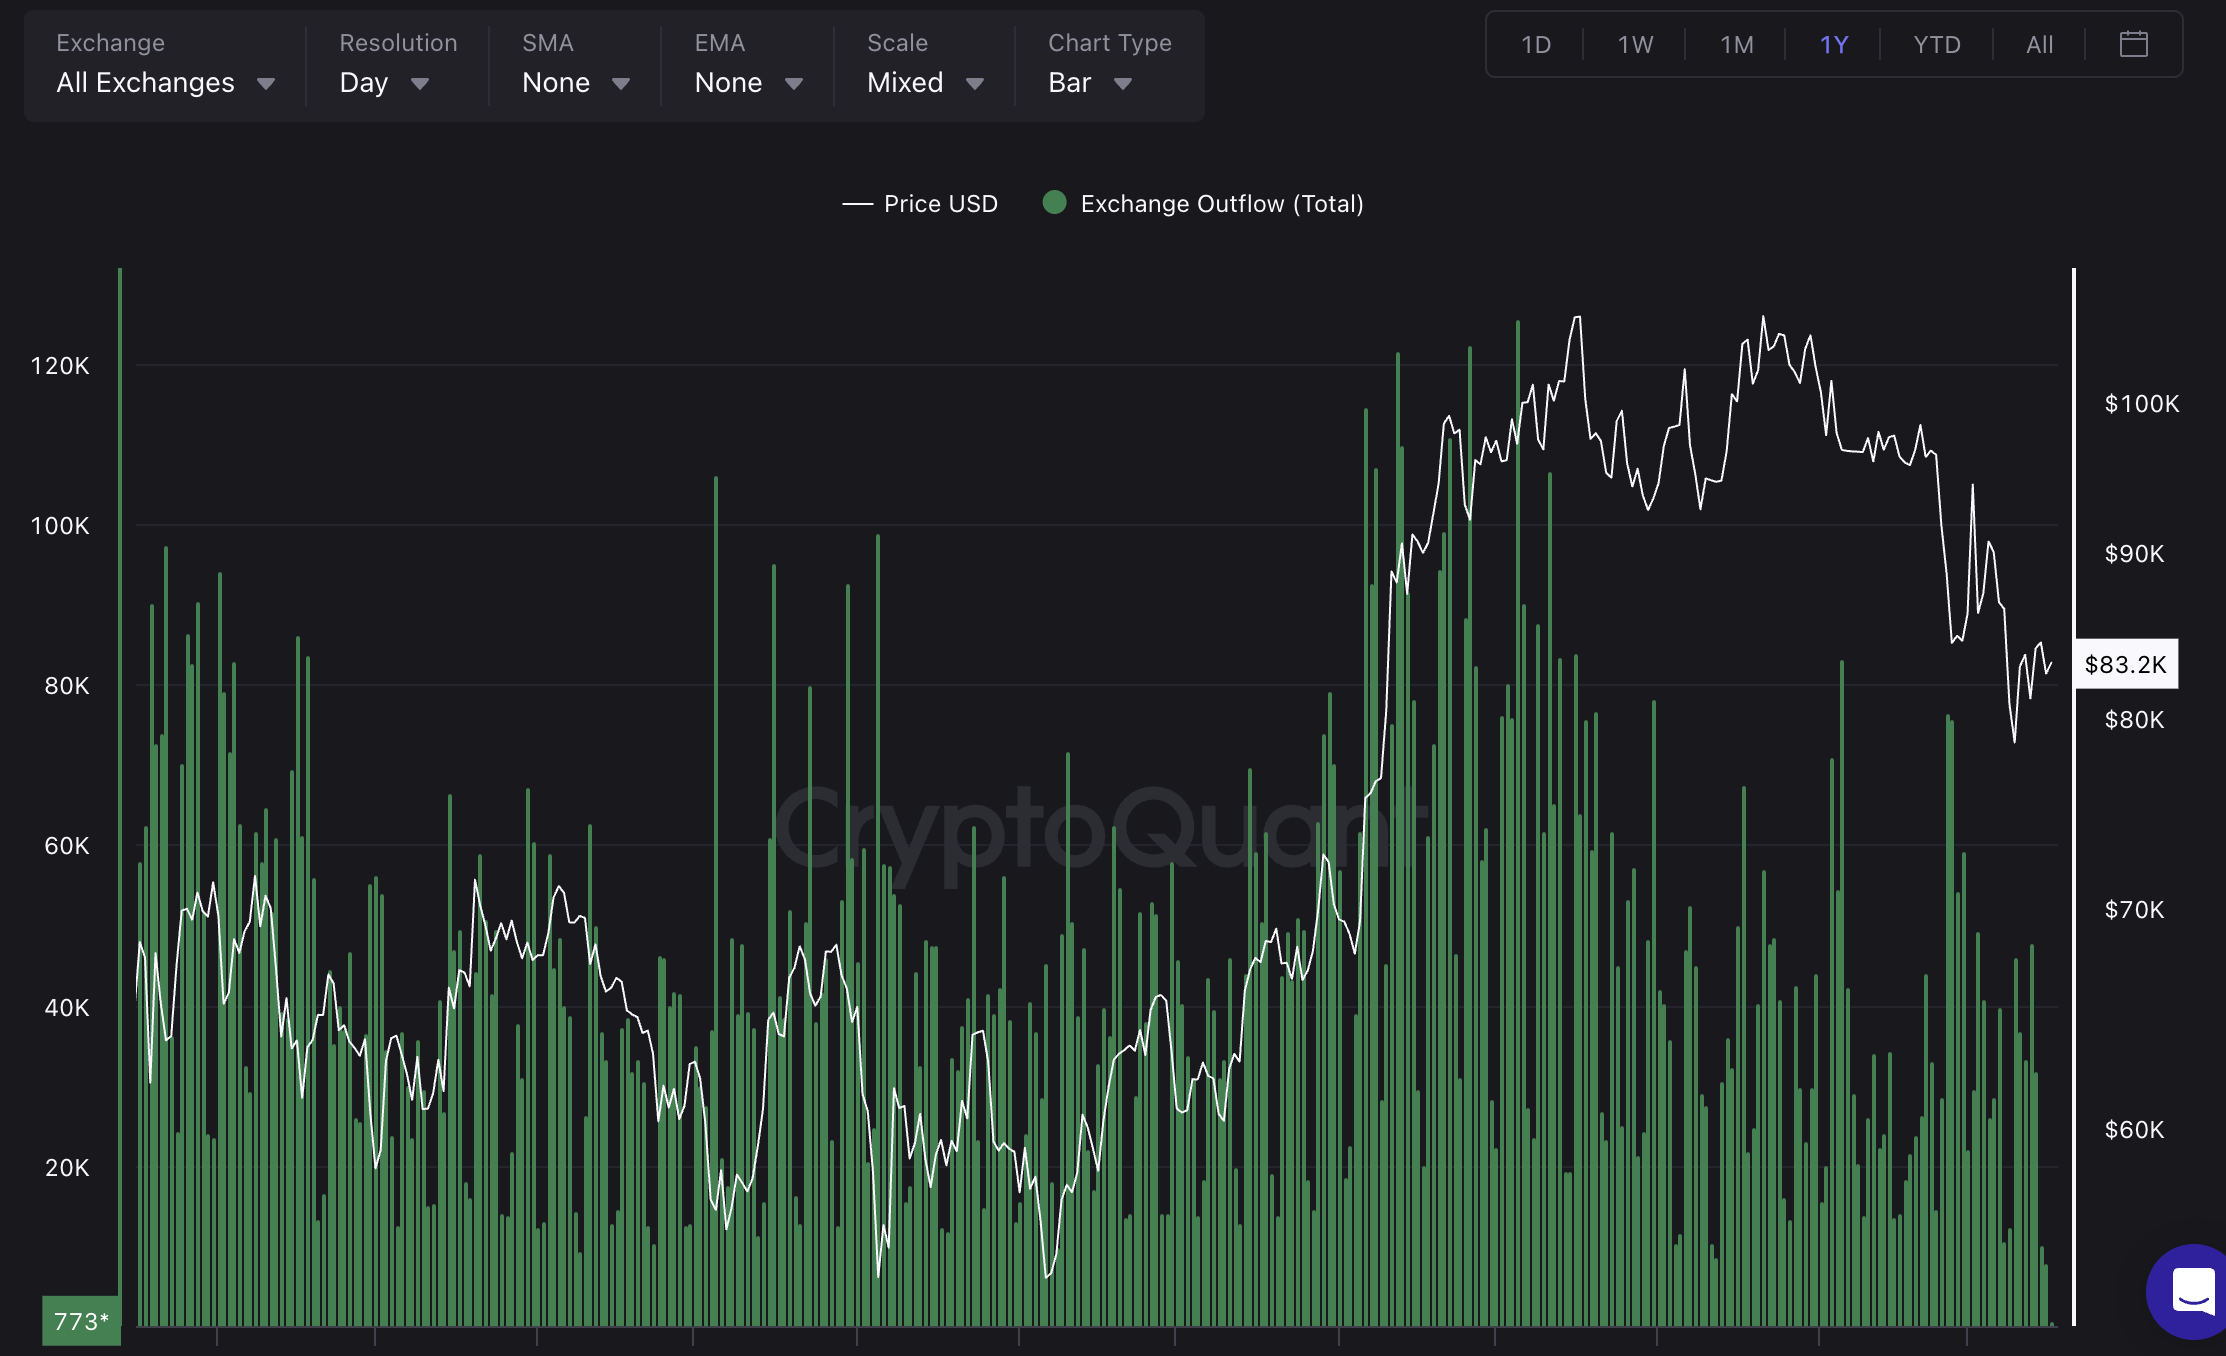
Task: Open the All Exchanges selector
Action: click(x=145, y=83)
